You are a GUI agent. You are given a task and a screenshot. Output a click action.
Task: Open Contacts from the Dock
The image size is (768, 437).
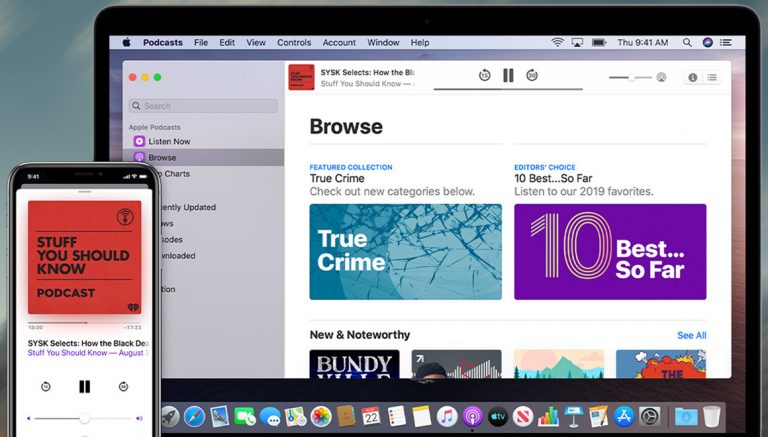coord(346,417)
